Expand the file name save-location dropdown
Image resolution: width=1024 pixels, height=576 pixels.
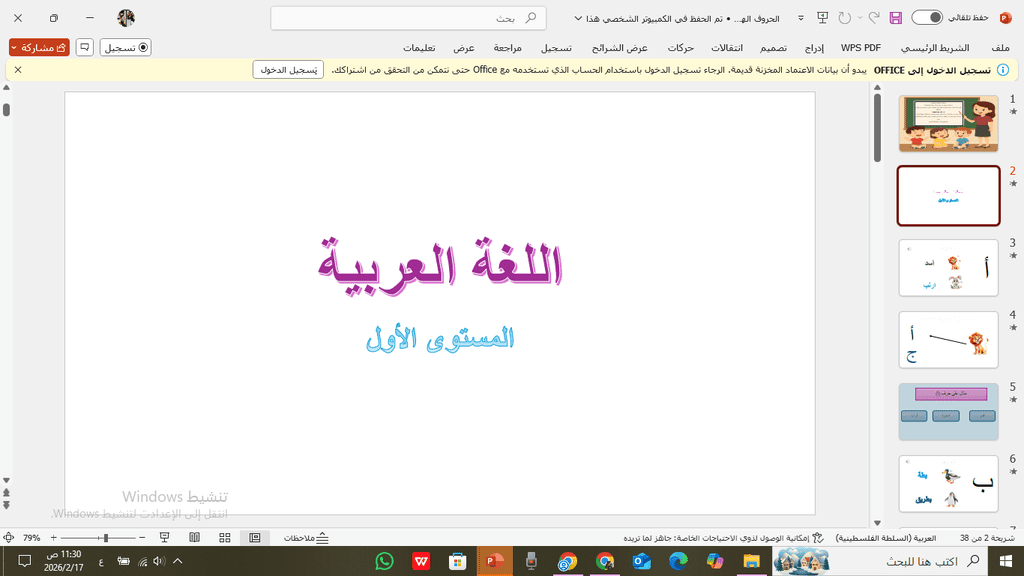[x=578, y=18]
